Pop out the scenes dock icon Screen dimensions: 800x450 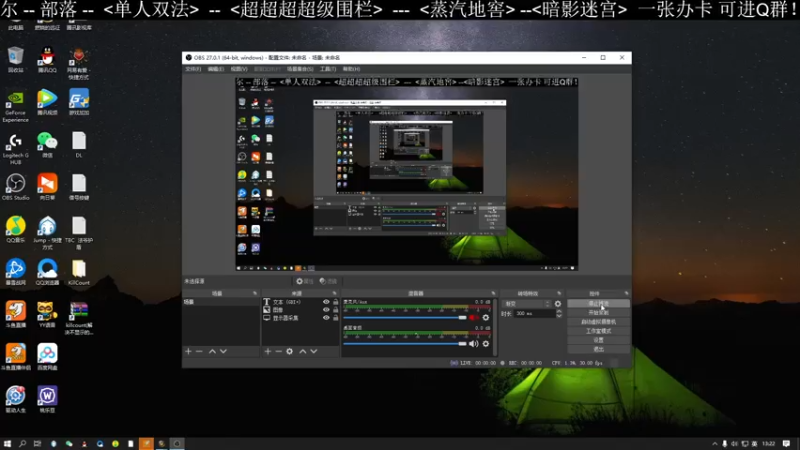click(x=255, y=293)
